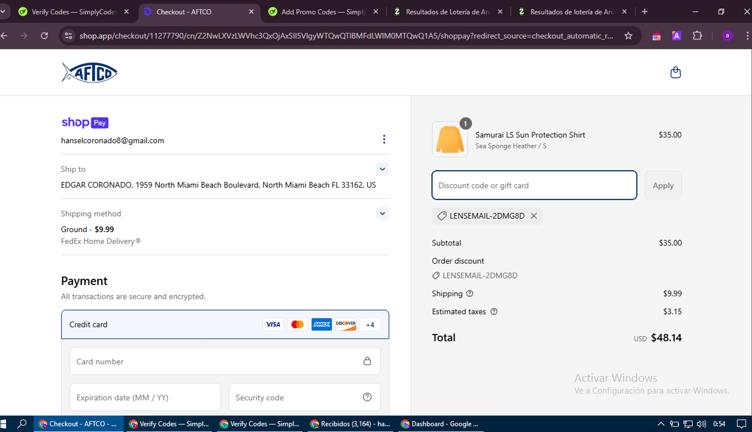Open the Checkout - AFTCO taskbar window

(x=77, y=424)
